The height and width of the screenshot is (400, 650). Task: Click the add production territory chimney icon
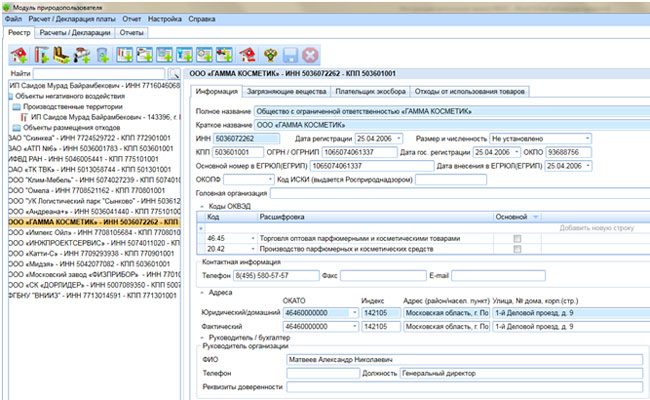41,55
